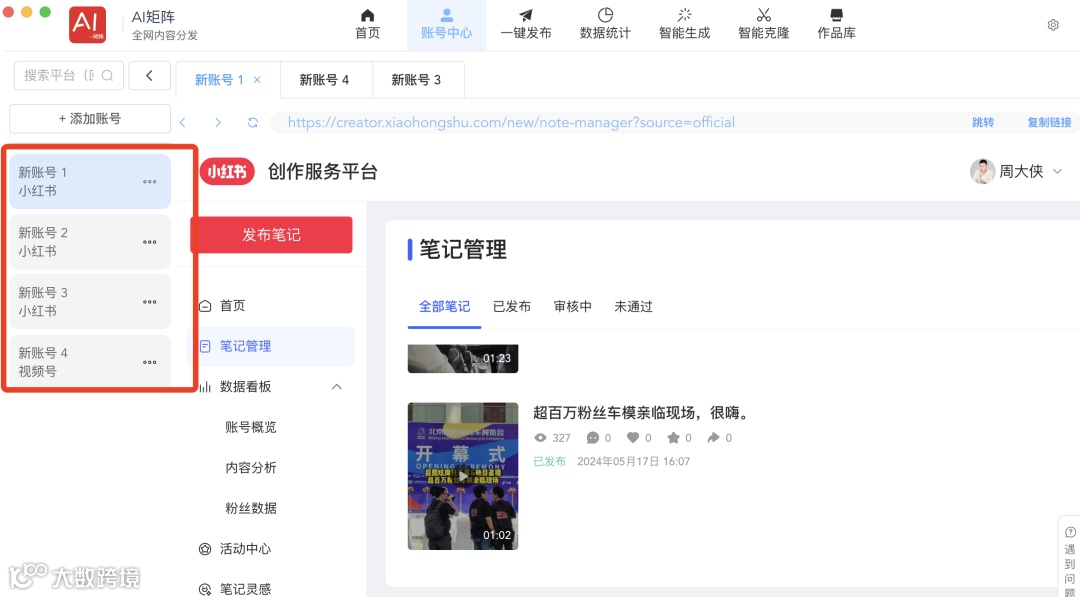This screenshot has width=1080, height=597.
Task: Go forward in embedded browser
Action: click(218, 123)
